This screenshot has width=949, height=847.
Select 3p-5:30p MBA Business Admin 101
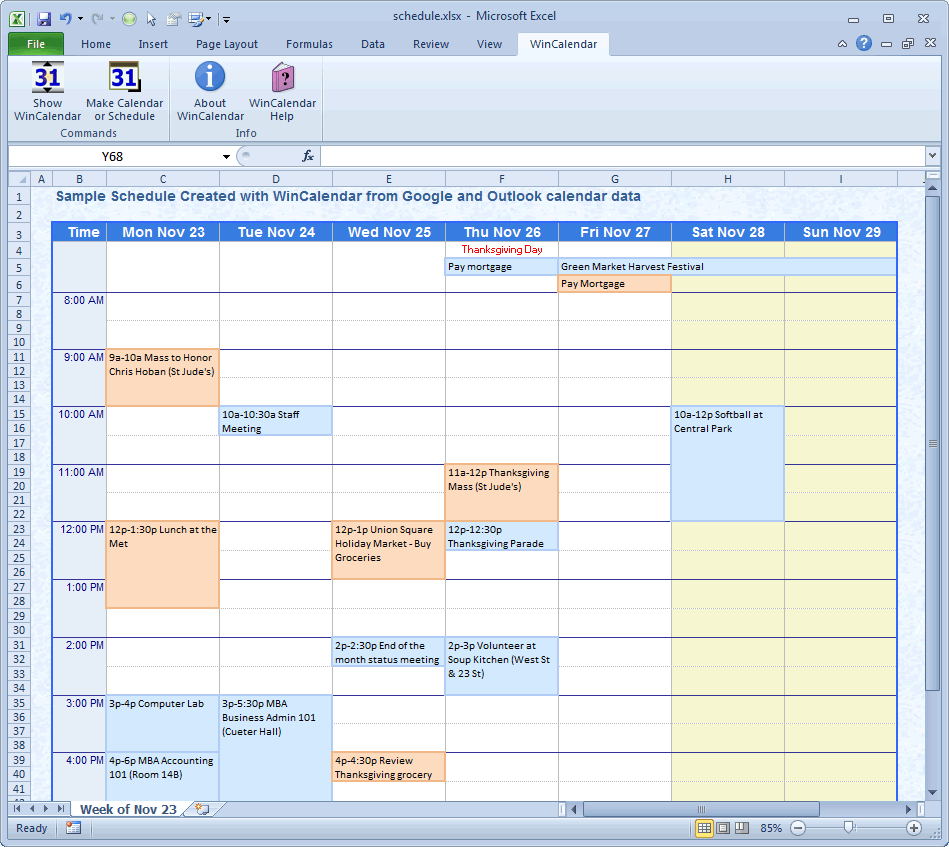[275, 747]
